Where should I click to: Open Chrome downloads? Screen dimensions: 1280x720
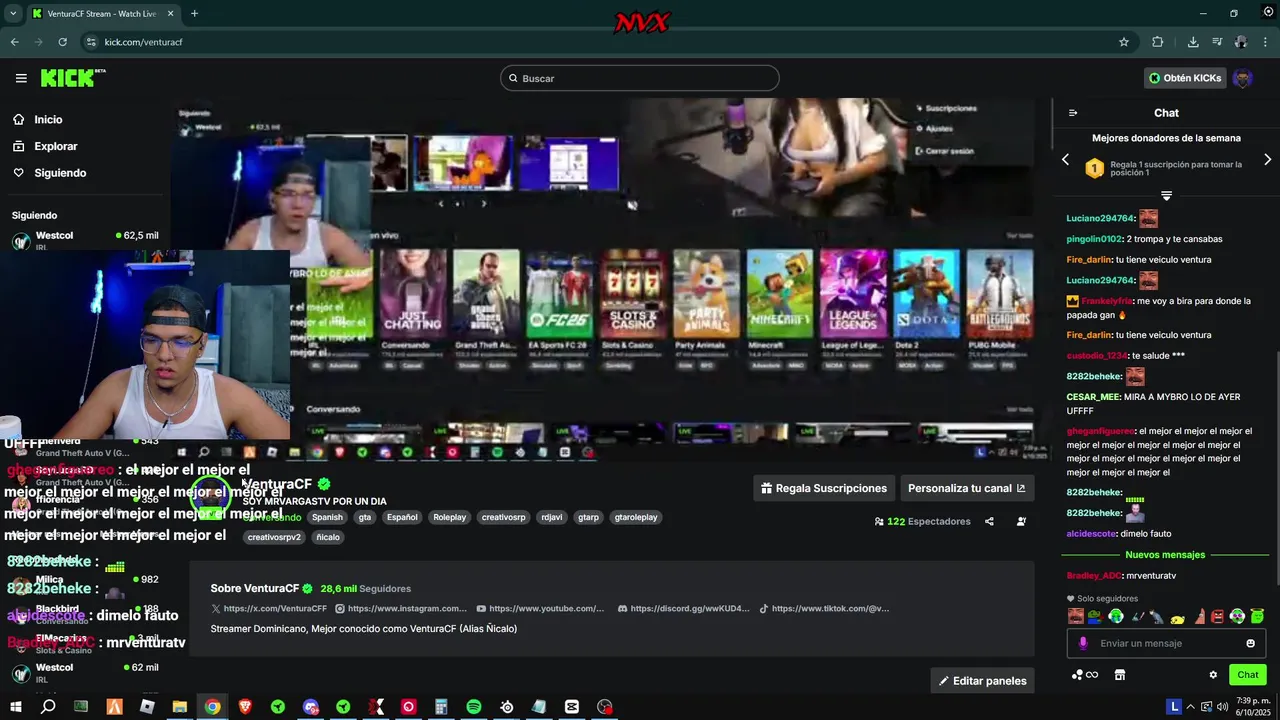tap(1193, 42)
